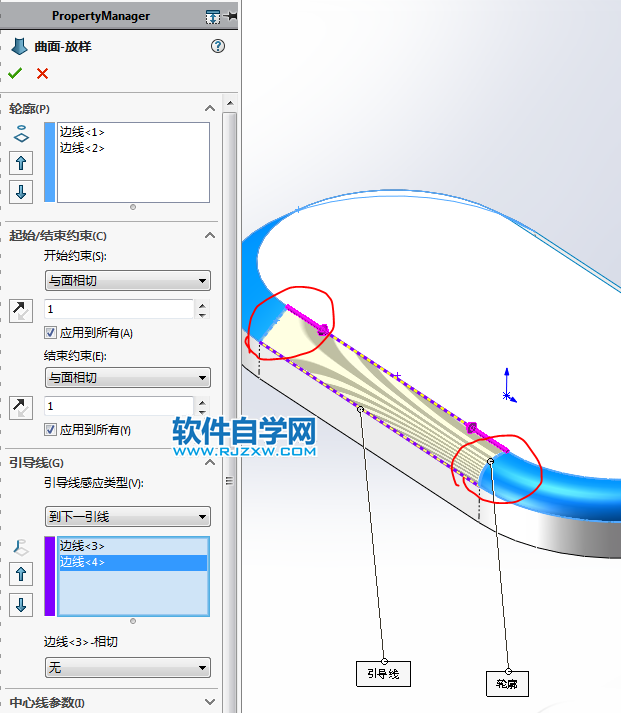Collapse the 轮廓(P) section
621x713 pixels.
pyautogui.click(x=209, y=108)
